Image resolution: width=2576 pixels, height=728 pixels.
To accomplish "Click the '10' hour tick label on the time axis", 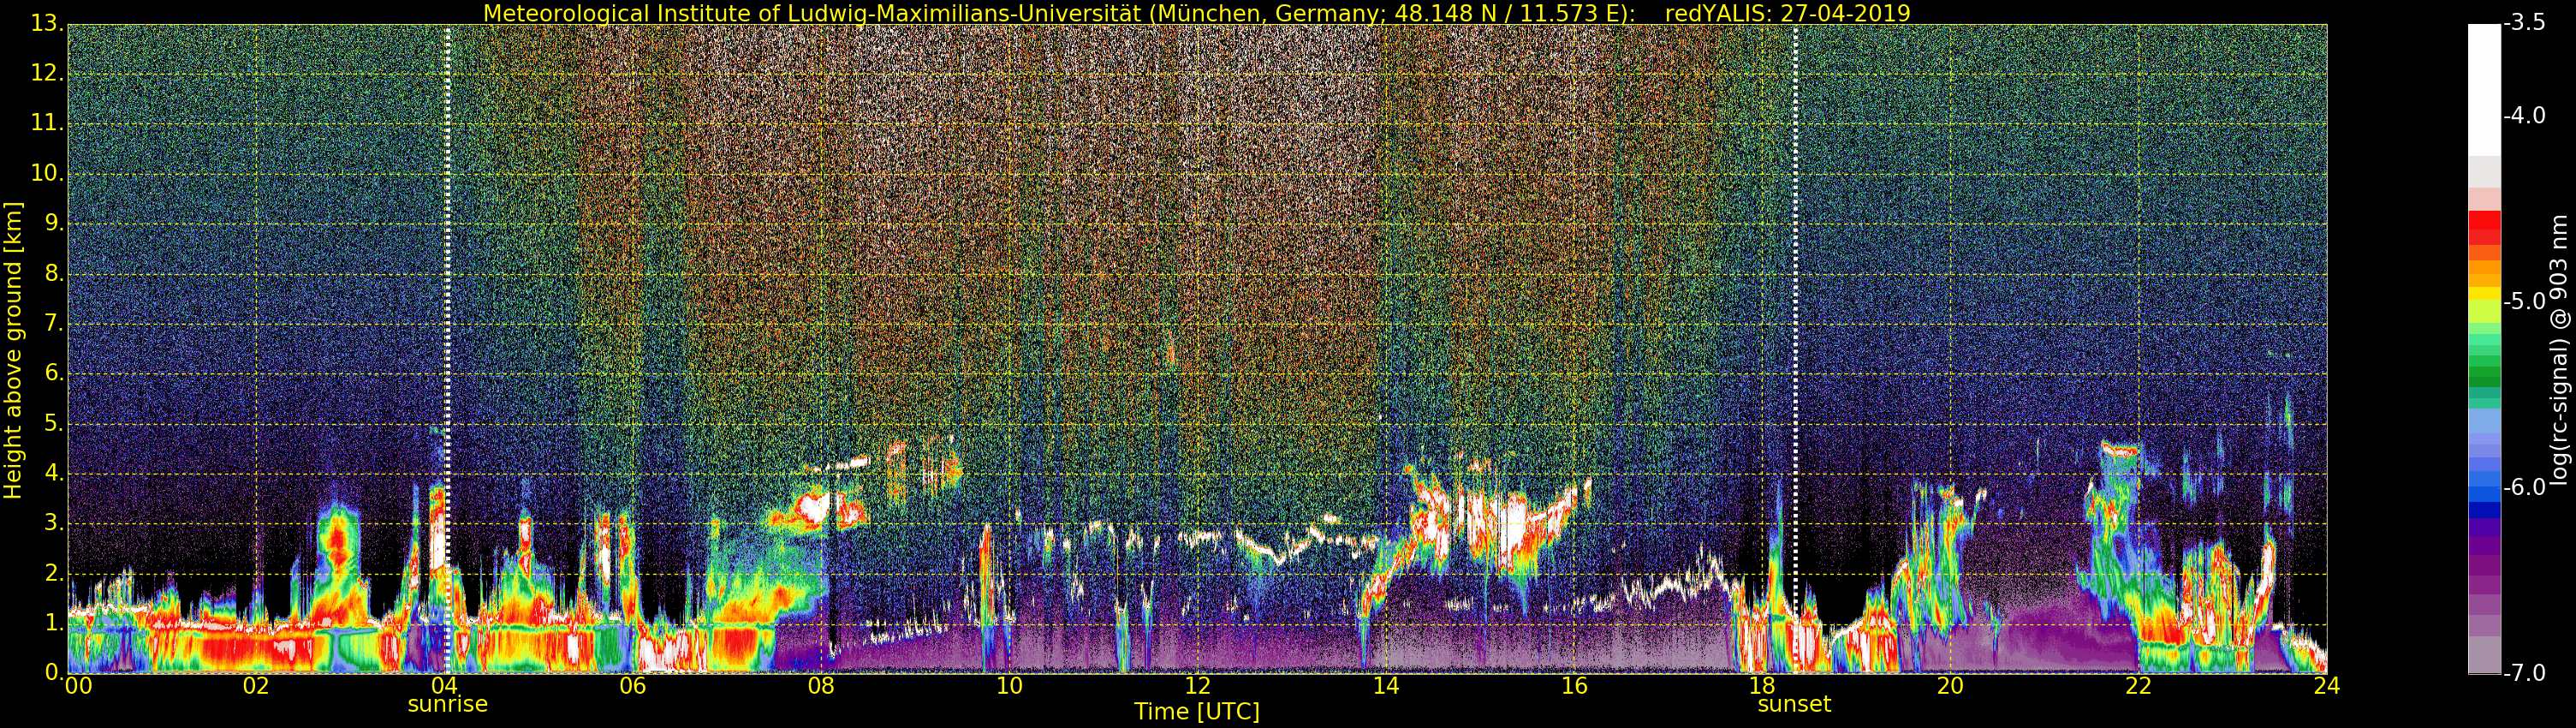I will tap(1009, 686).
